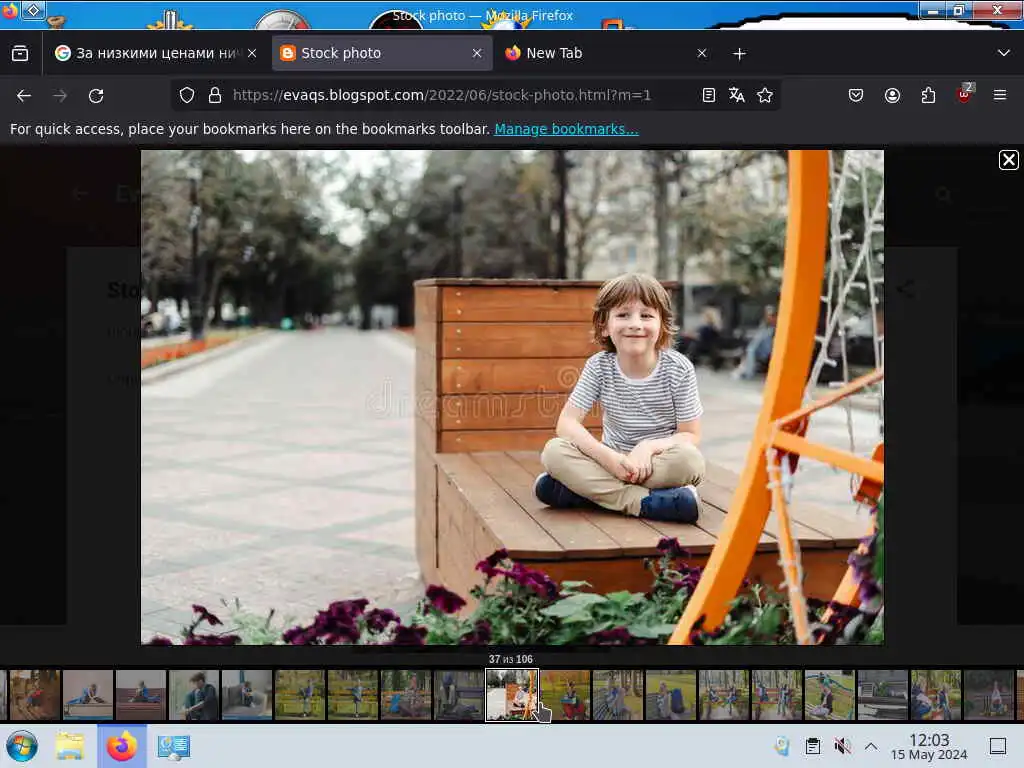List all tabs dropdown
The image size is (1024, 768).
(x=1004, y=53)
